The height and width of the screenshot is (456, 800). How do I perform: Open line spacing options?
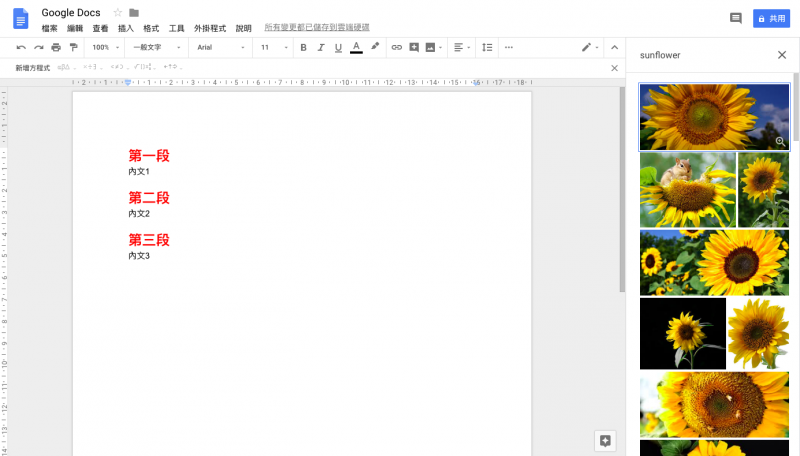pos(487,47)
